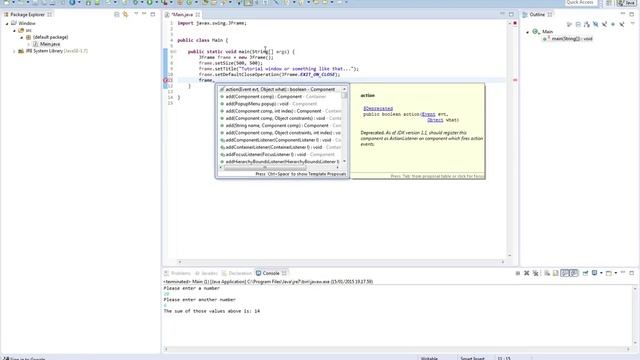Expand the JRE System Library node
Viewport: 640px width, 360px height.
(14, 51)
